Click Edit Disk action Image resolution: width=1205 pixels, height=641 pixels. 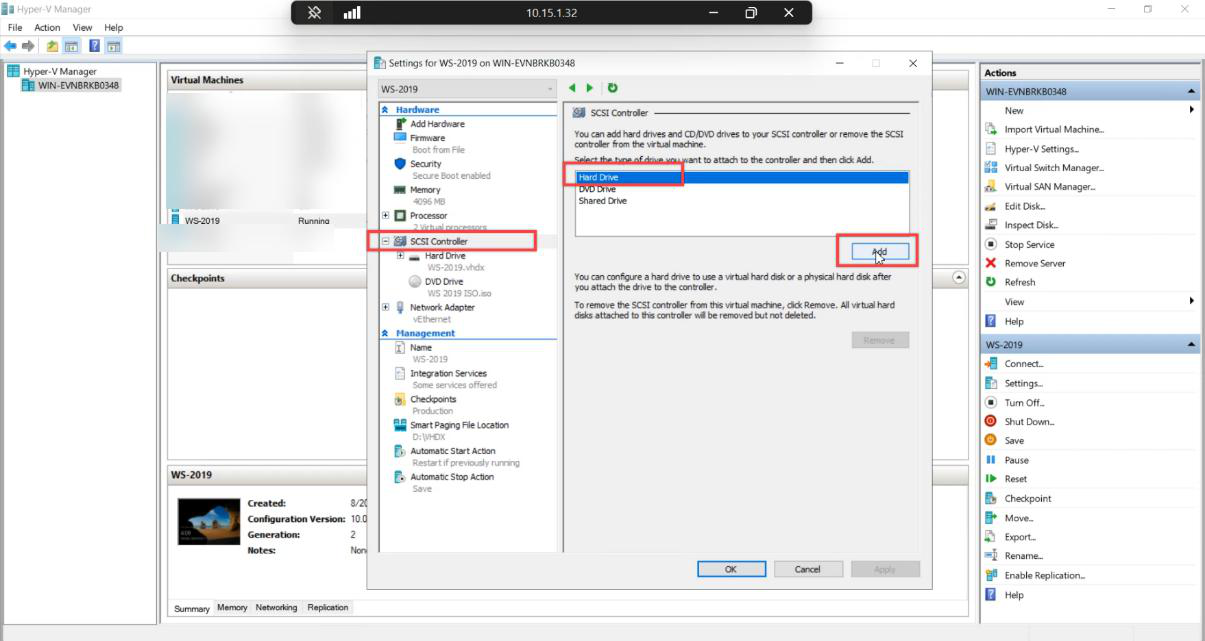(x=1024, y=206)
